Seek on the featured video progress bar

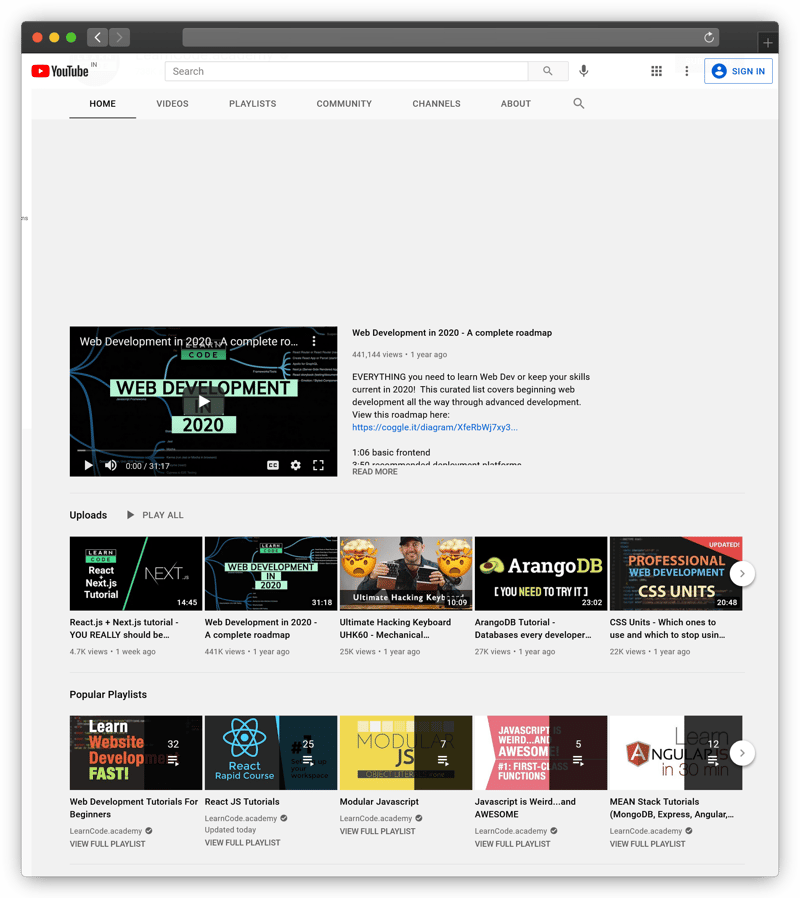[x=203, y=451]
